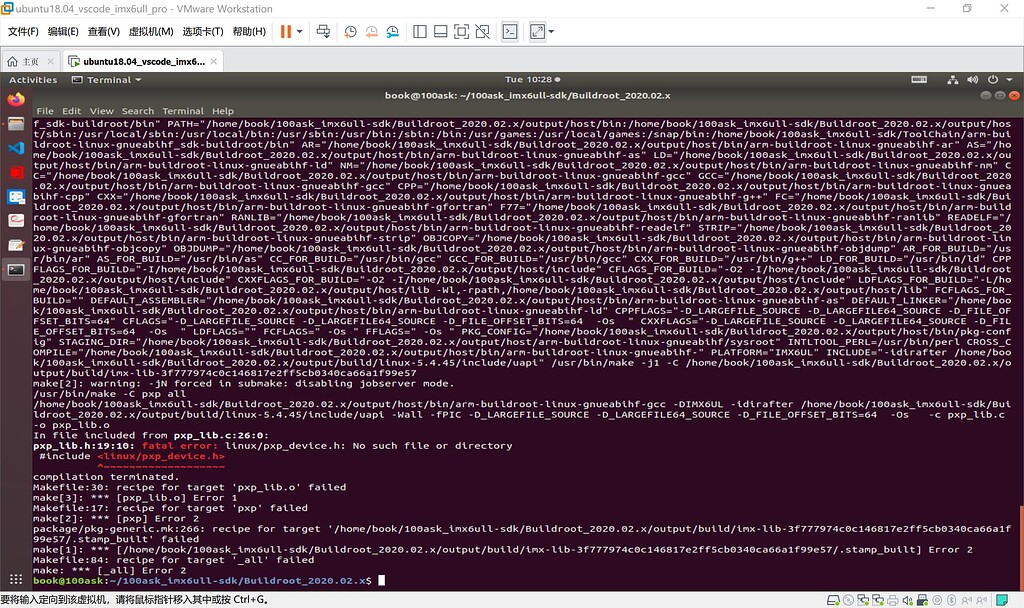Revert the VM to its parent snapshot

(372, 31)
